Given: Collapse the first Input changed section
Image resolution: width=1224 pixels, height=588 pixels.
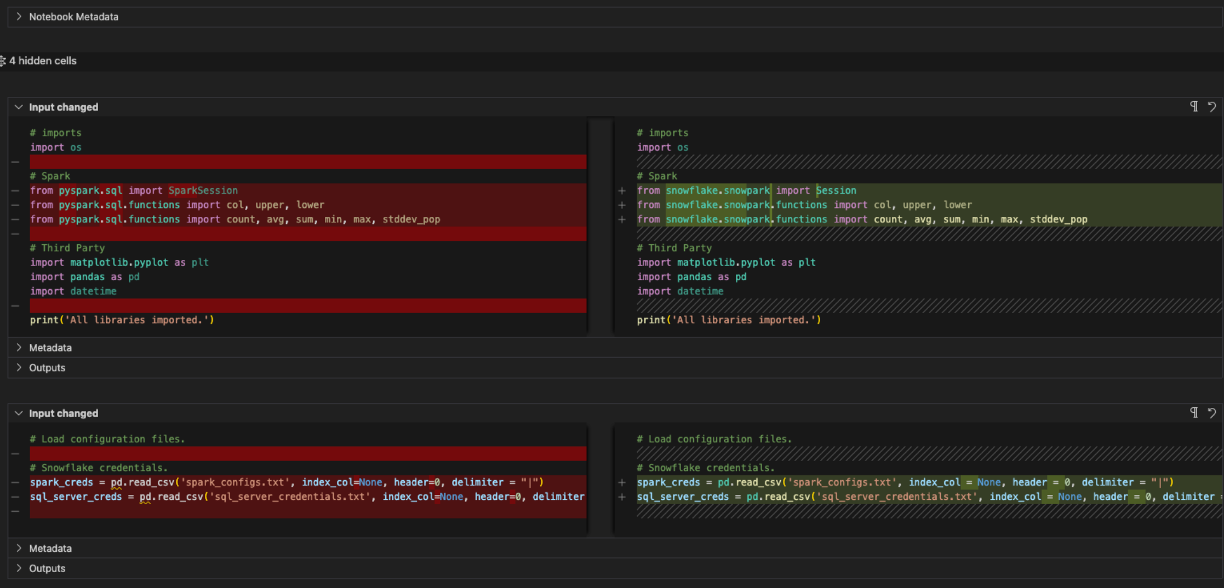Looking at the screenshot, I should [19, 107].
